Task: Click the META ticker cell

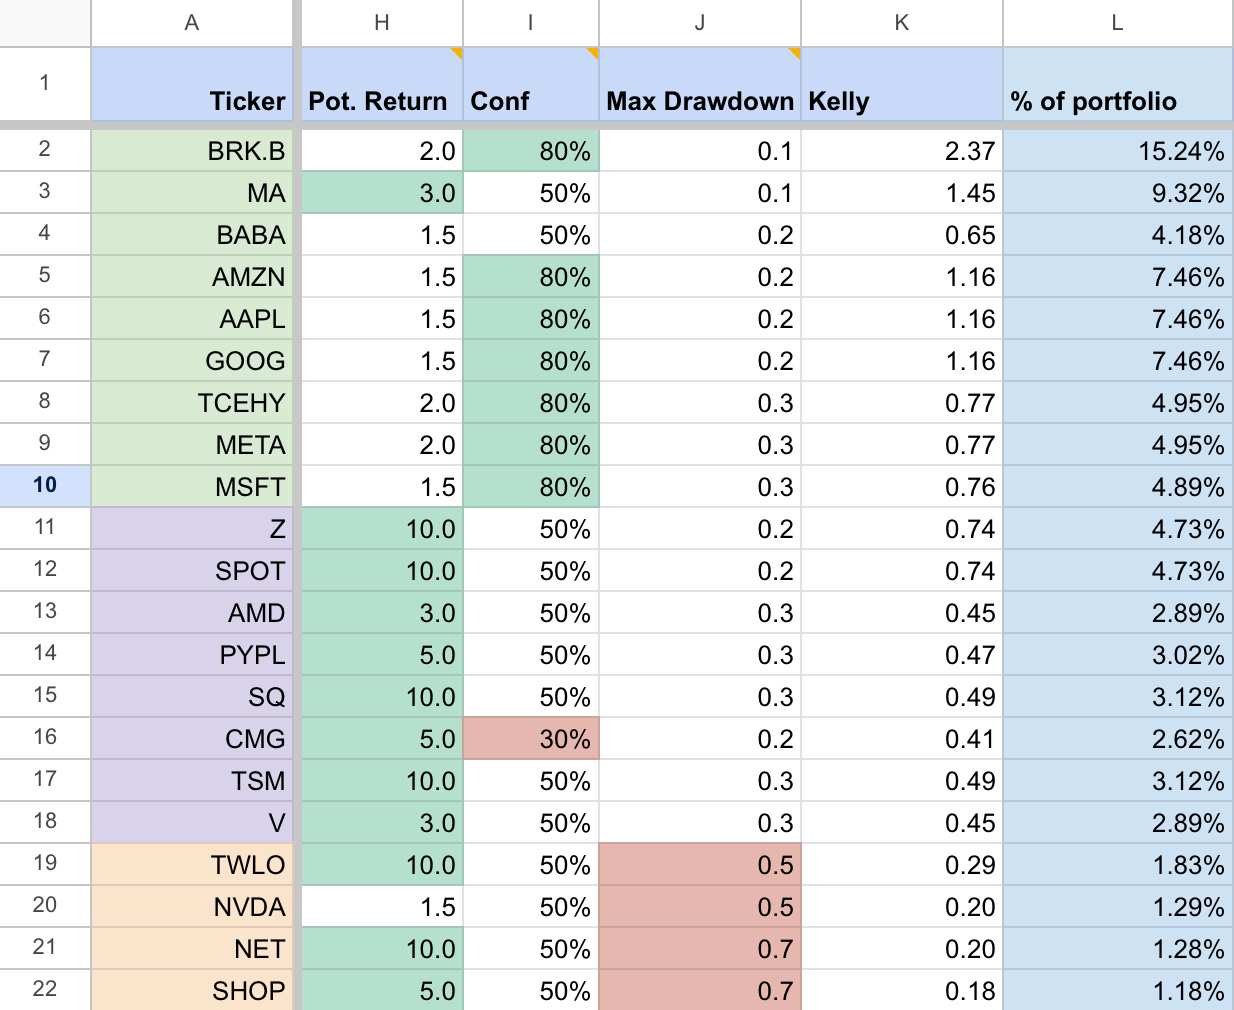Action: 192,445
